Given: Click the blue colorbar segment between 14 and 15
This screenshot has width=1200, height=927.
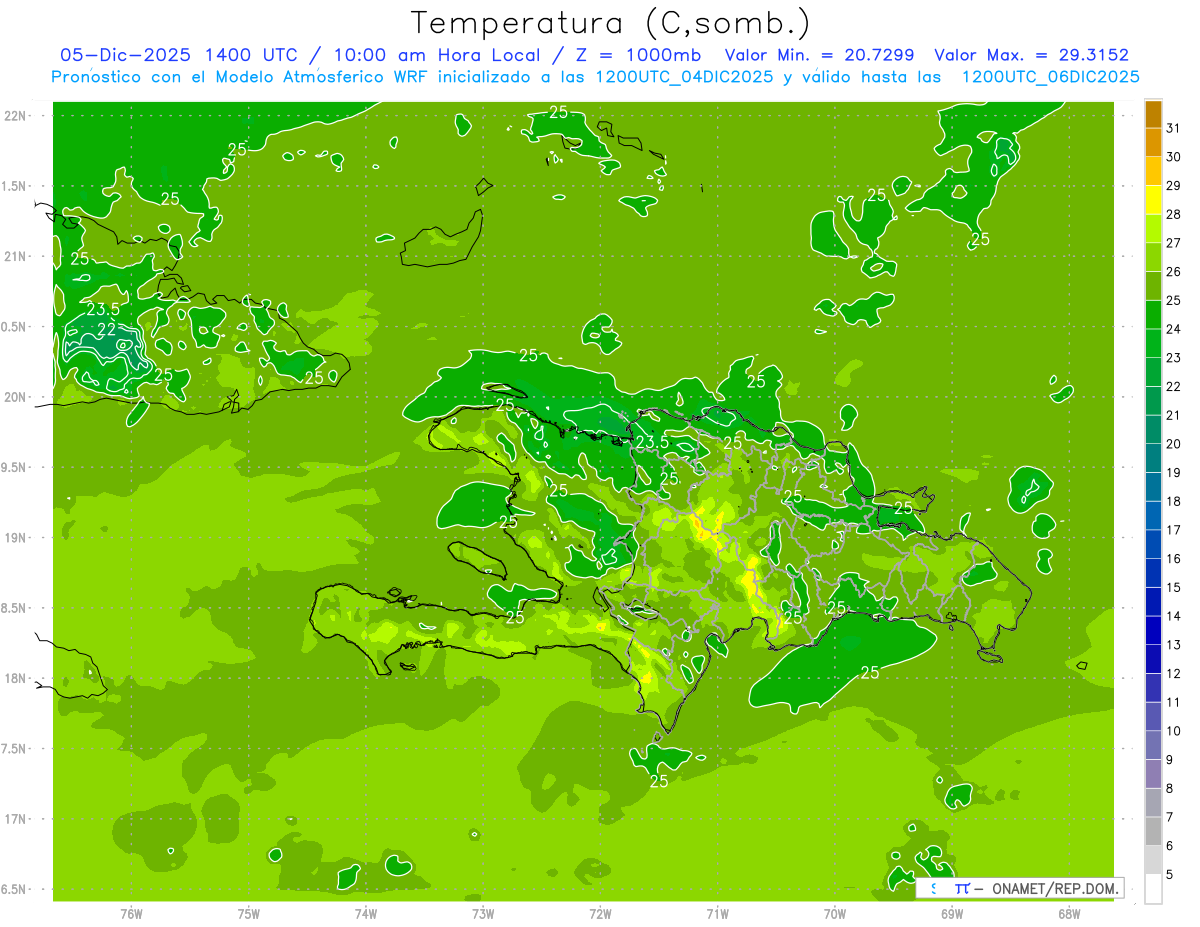Looking at the screenshot, I should coord(1153,602).
